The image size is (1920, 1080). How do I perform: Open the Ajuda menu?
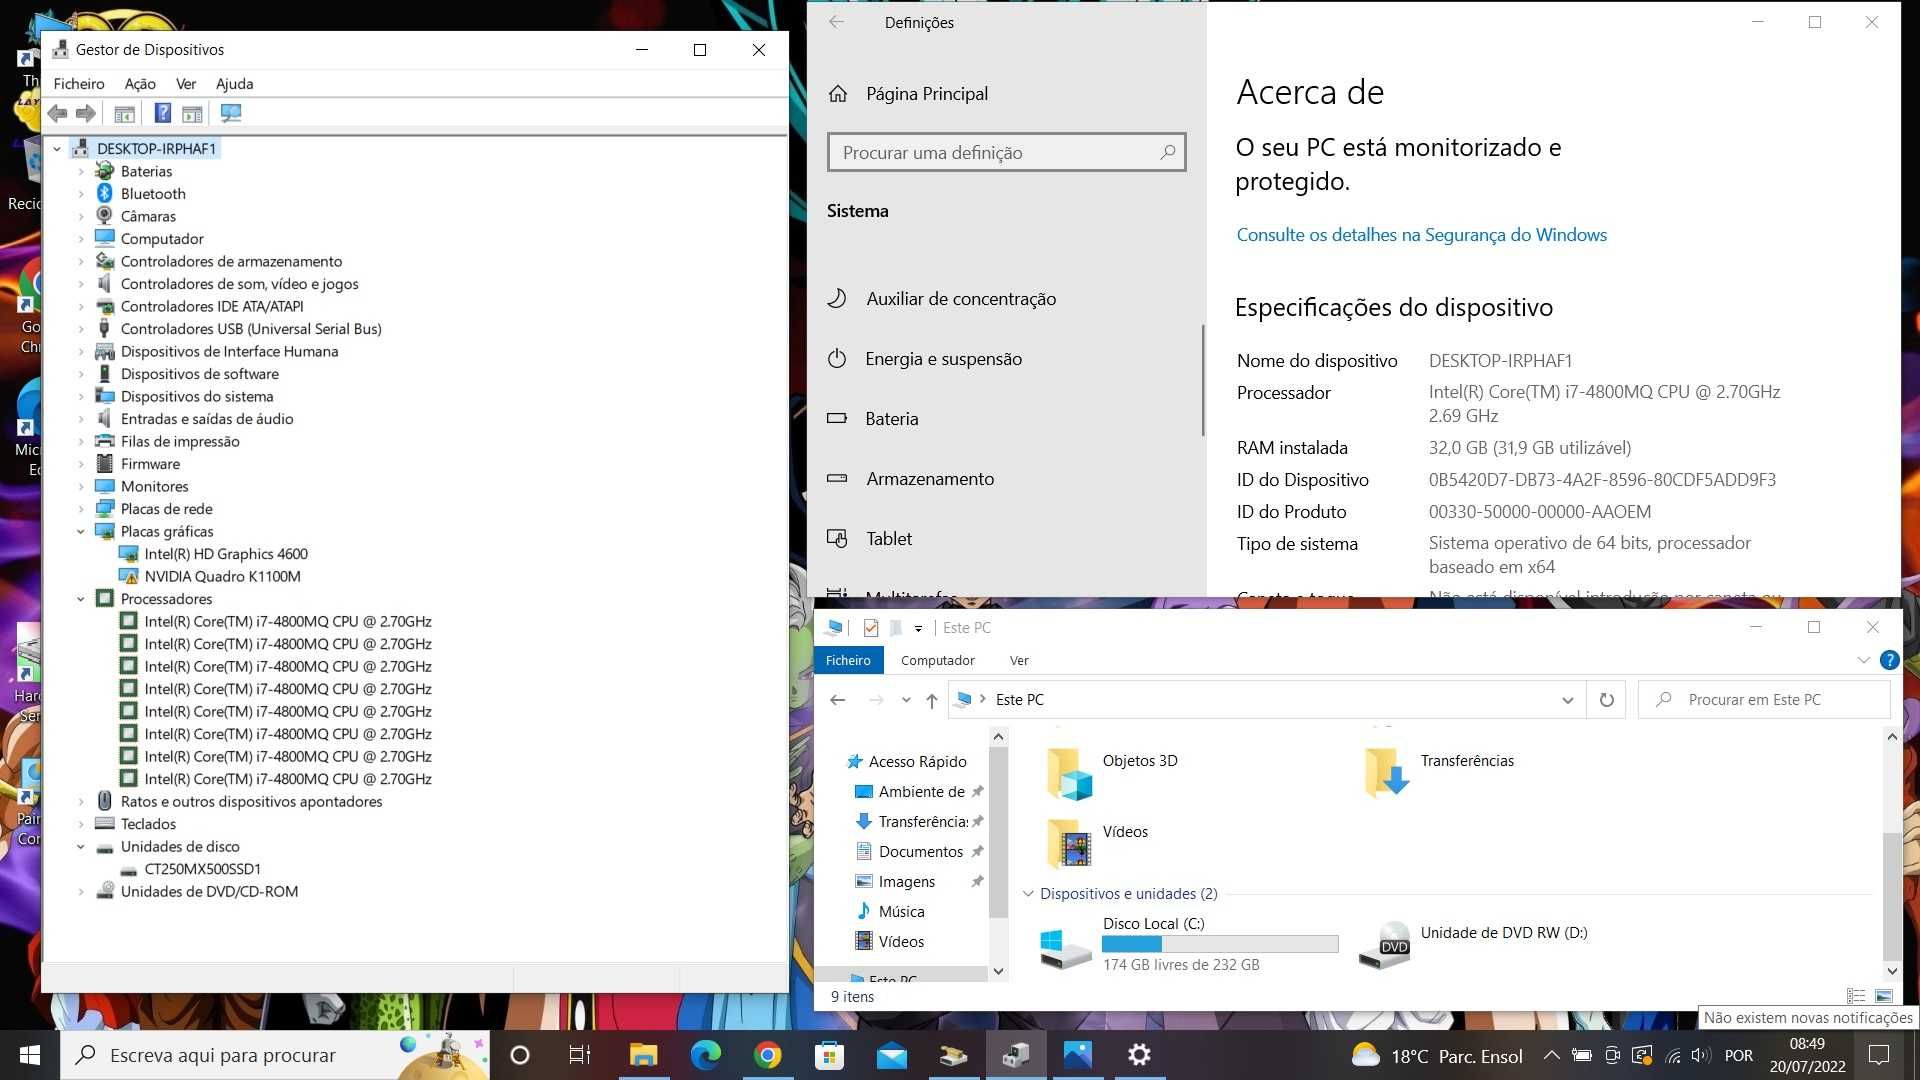[x=234, y=84]
